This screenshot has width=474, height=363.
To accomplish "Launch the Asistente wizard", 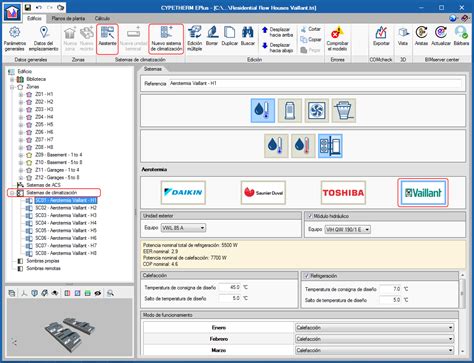I will [x=107, y=39].
